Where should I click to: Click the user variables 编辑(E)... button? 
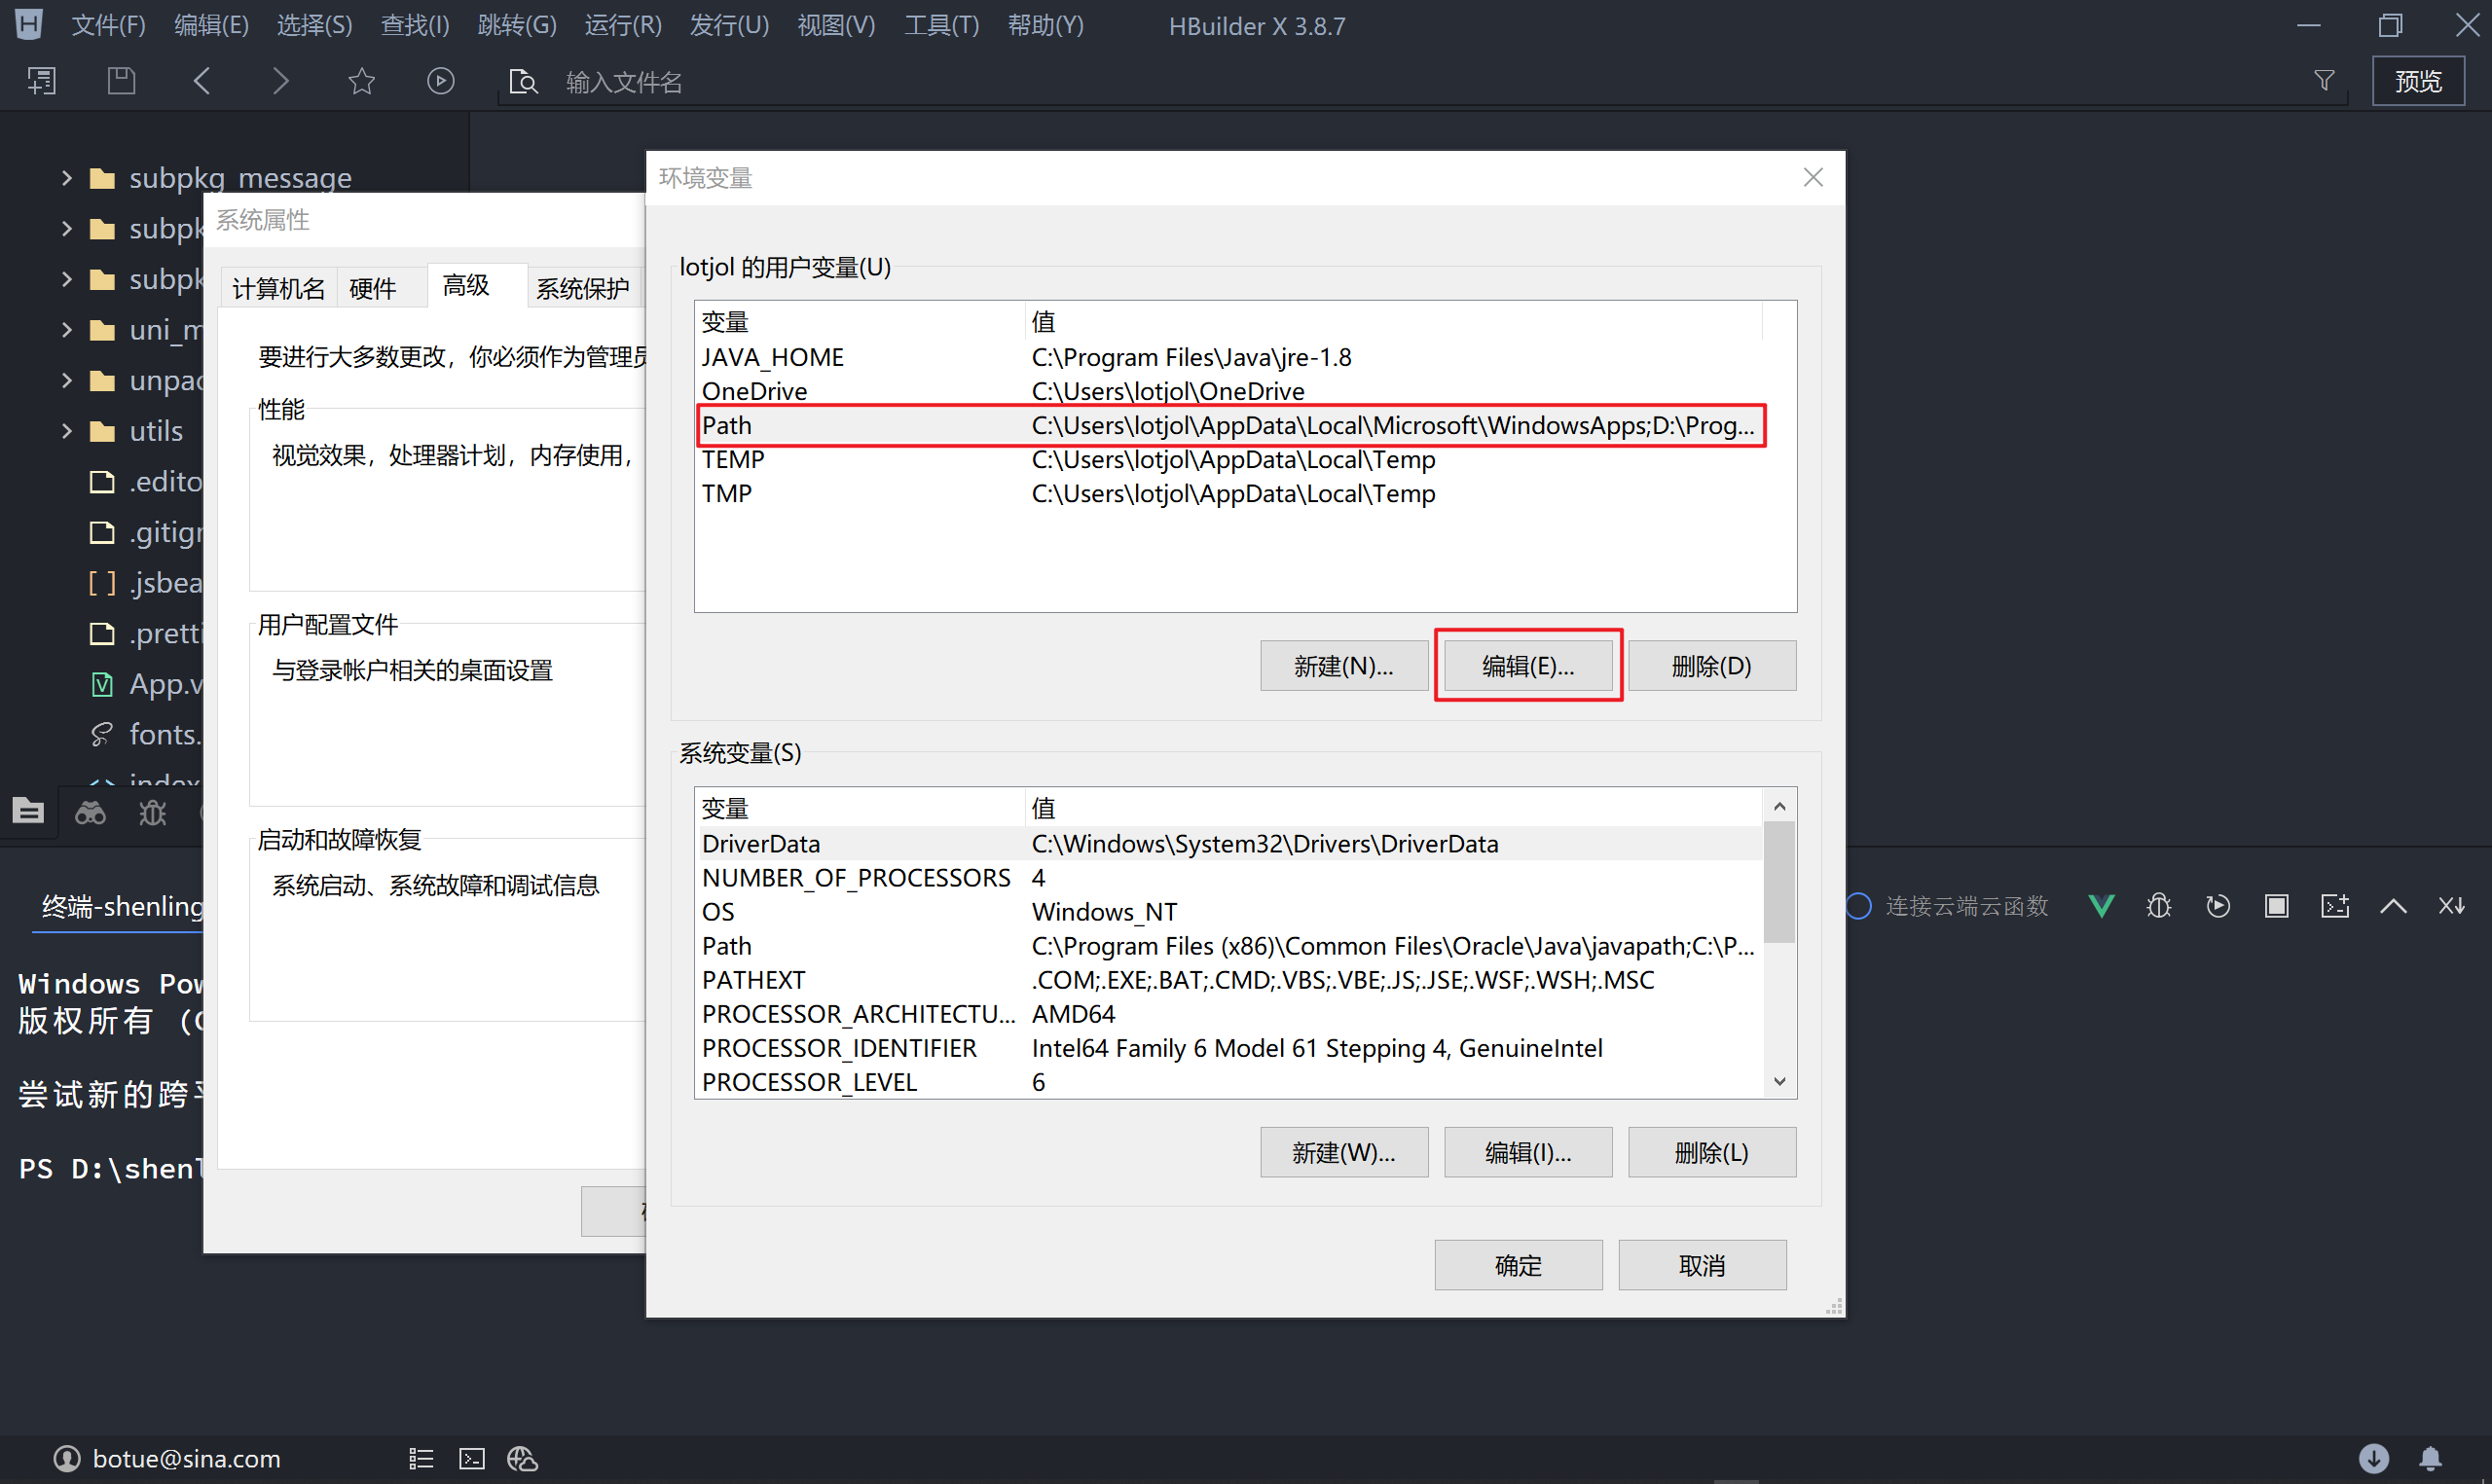(1527, 666)
